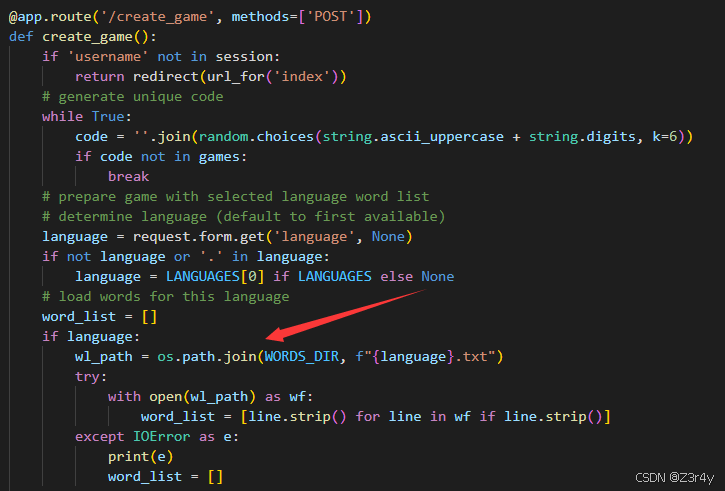Click the 'word_list = []' line under the load comment
The width and height of the screenshot is (725, 491).
pos(100,316)
